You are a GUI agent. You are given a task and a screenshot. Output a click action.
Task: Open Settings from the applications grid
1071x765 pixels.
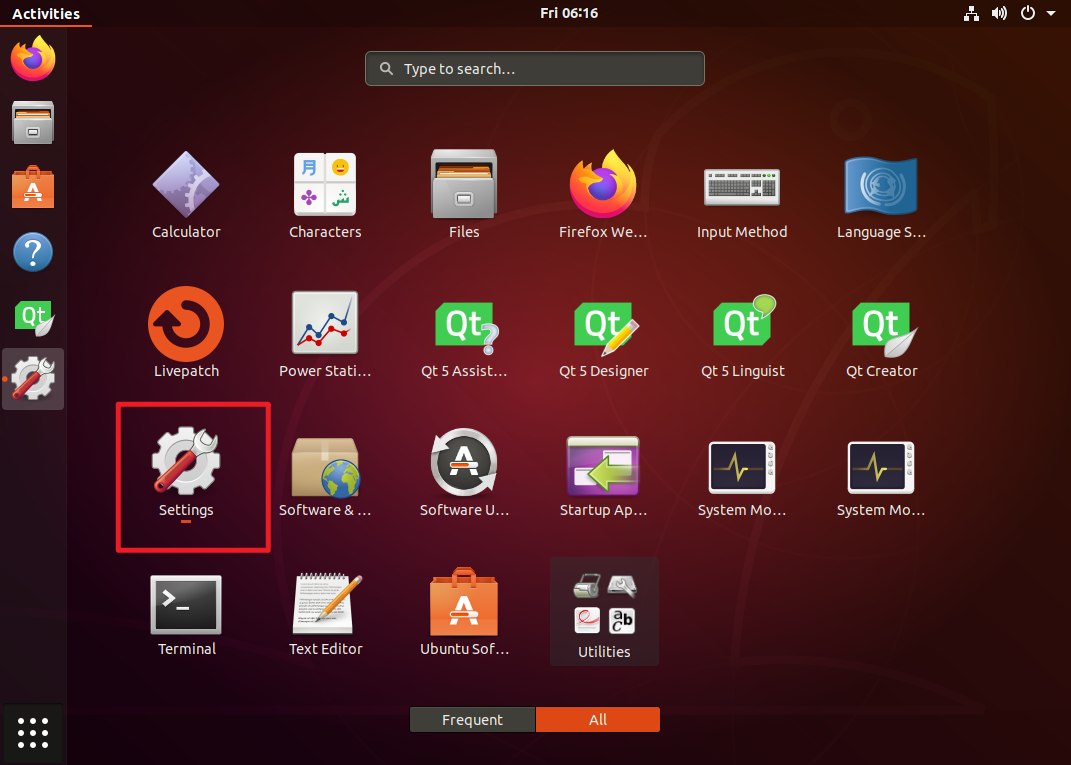pos(186,473)
